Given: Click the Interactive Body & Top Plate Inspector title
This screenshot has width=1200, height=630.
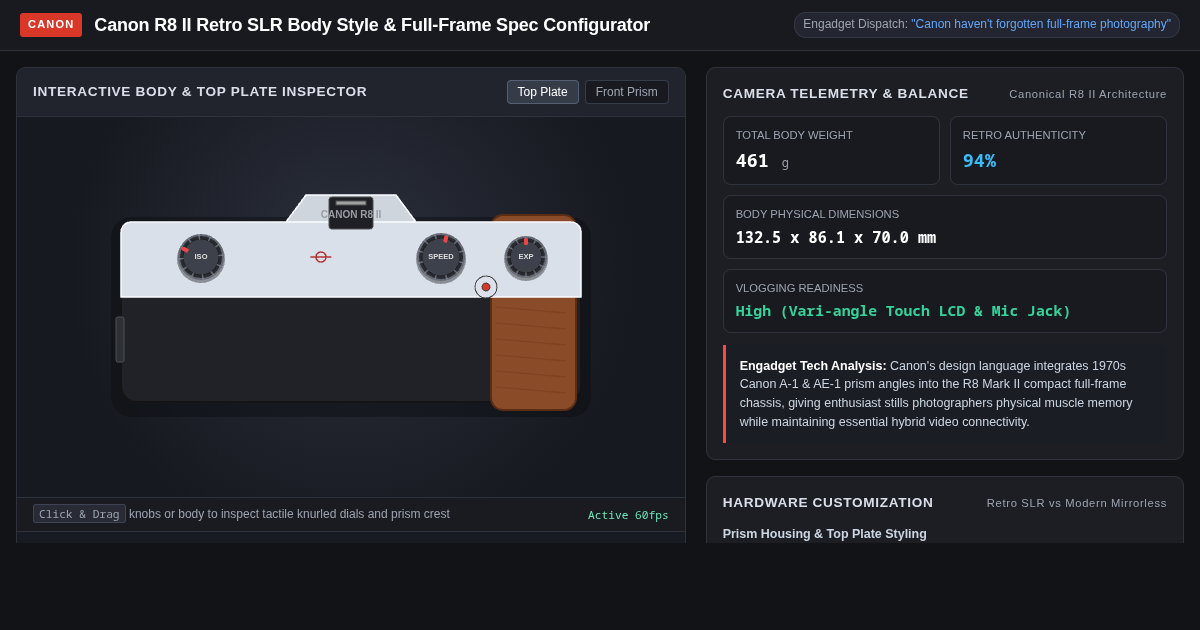Looking at the screenshot, I should pyautogui.click(x=200, y=92).
